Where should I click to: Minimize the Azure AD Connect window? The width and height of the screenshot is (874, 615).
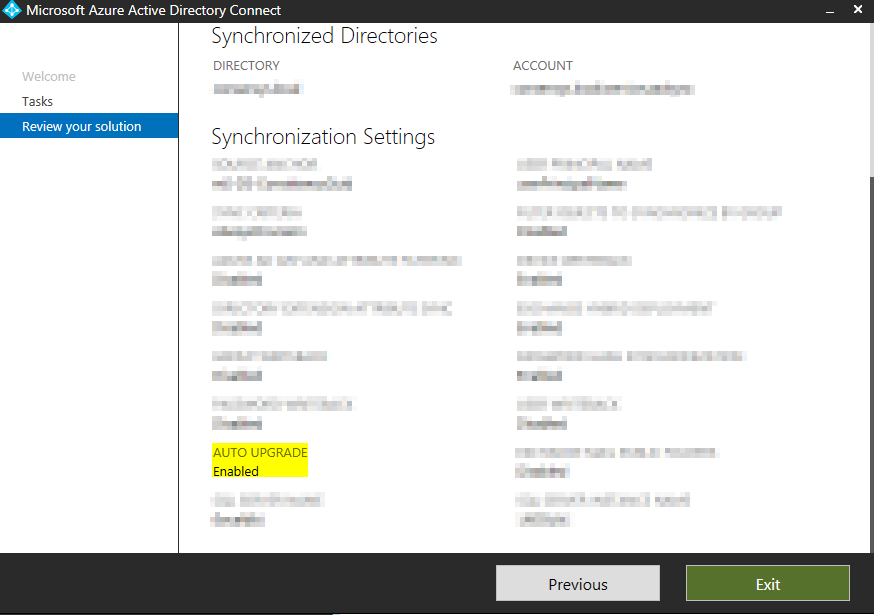pos(830,11)
